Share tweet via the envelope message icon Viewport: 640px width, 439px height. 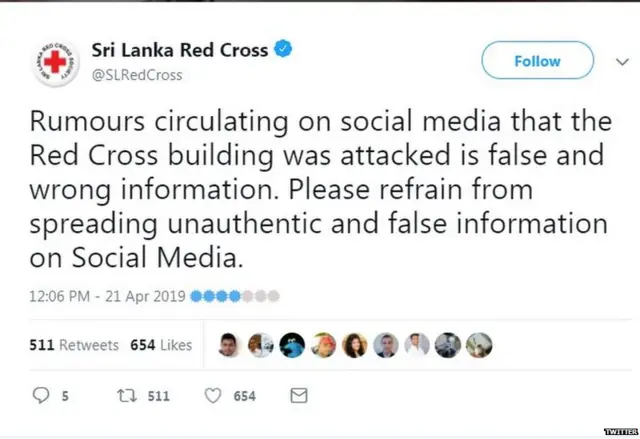(x=298, y=396)
